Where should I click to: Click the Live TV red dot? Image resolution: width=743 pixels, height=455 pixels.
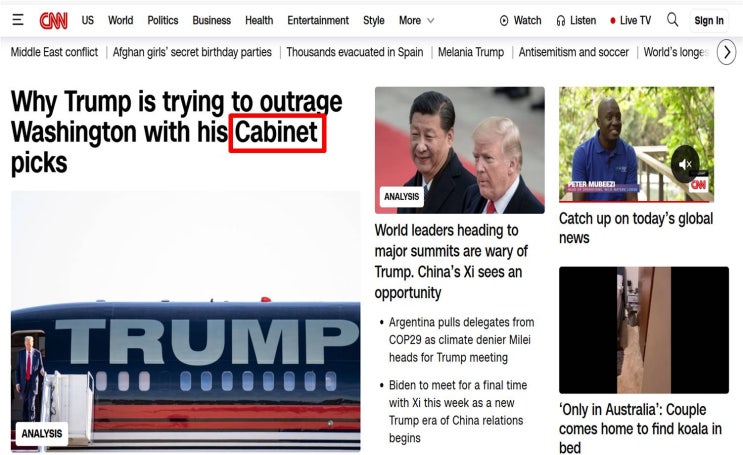click(x=613, y=20)
